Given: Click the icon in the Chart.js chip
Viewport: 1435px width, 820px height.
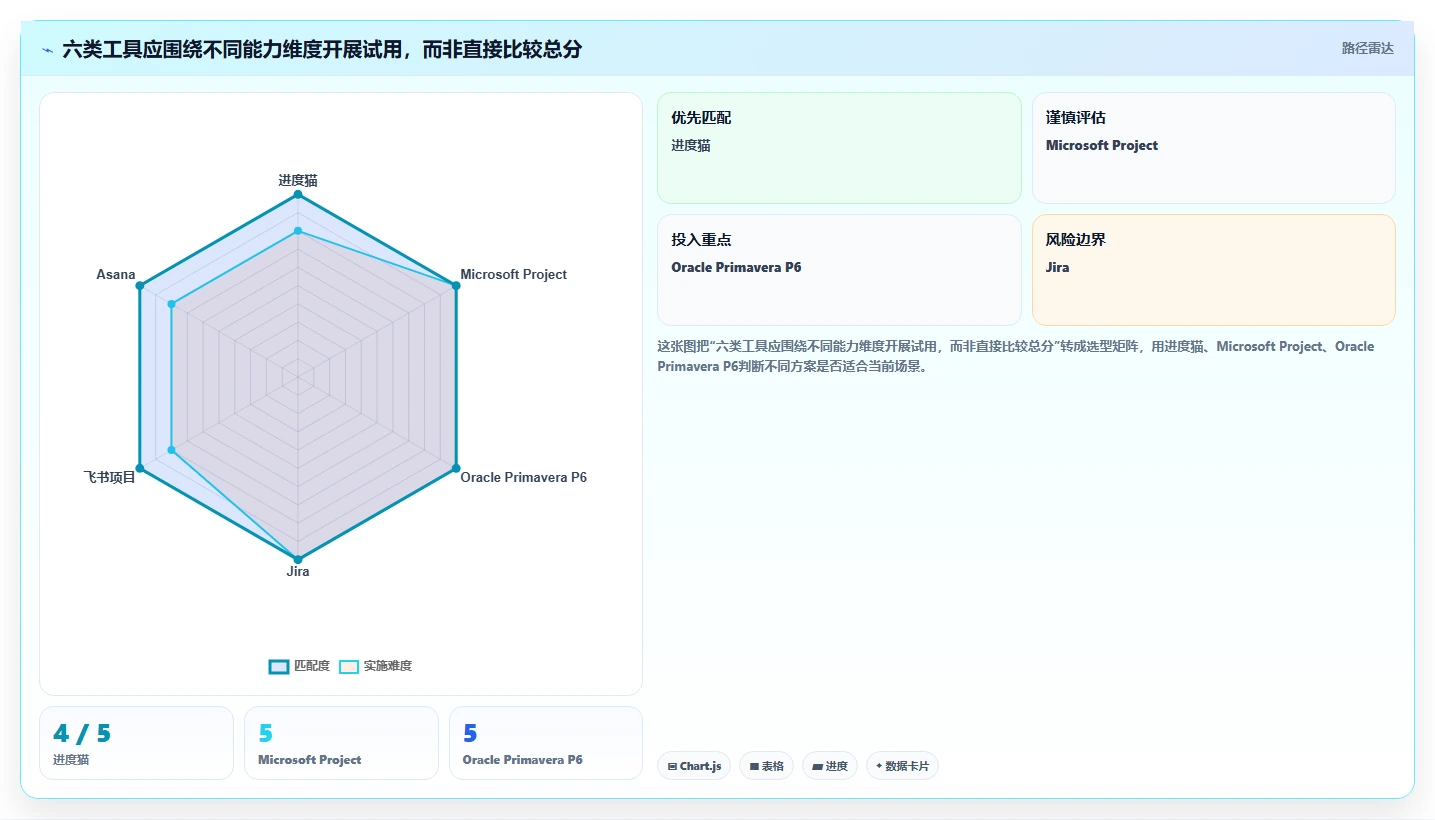Looking at the screenshot, I should pyautogui.click(x=672, y=767).
